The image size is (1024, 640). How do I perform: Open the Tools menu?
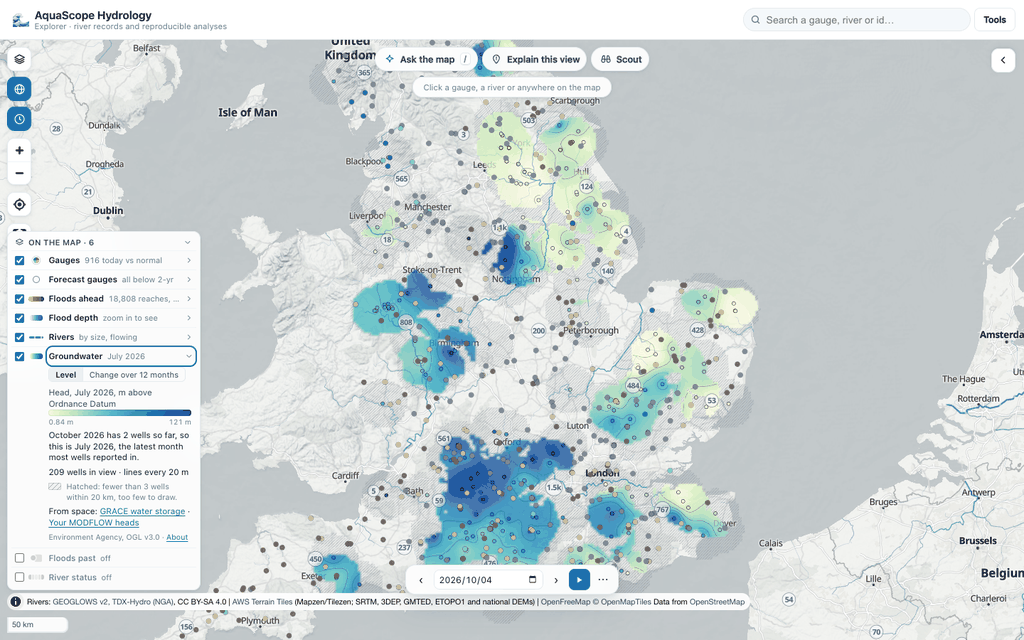(x=995, y=20)
